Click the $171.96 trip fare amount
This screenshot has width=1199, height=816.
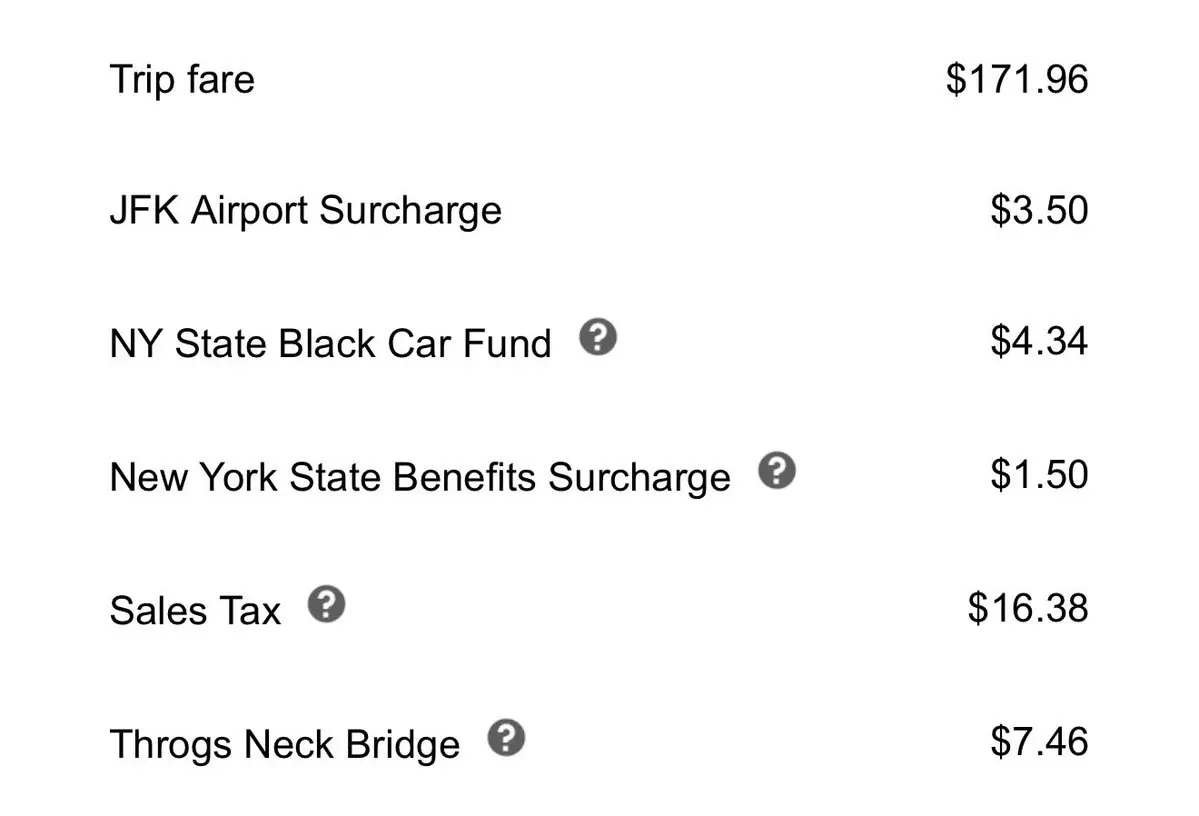point(1017,79)
